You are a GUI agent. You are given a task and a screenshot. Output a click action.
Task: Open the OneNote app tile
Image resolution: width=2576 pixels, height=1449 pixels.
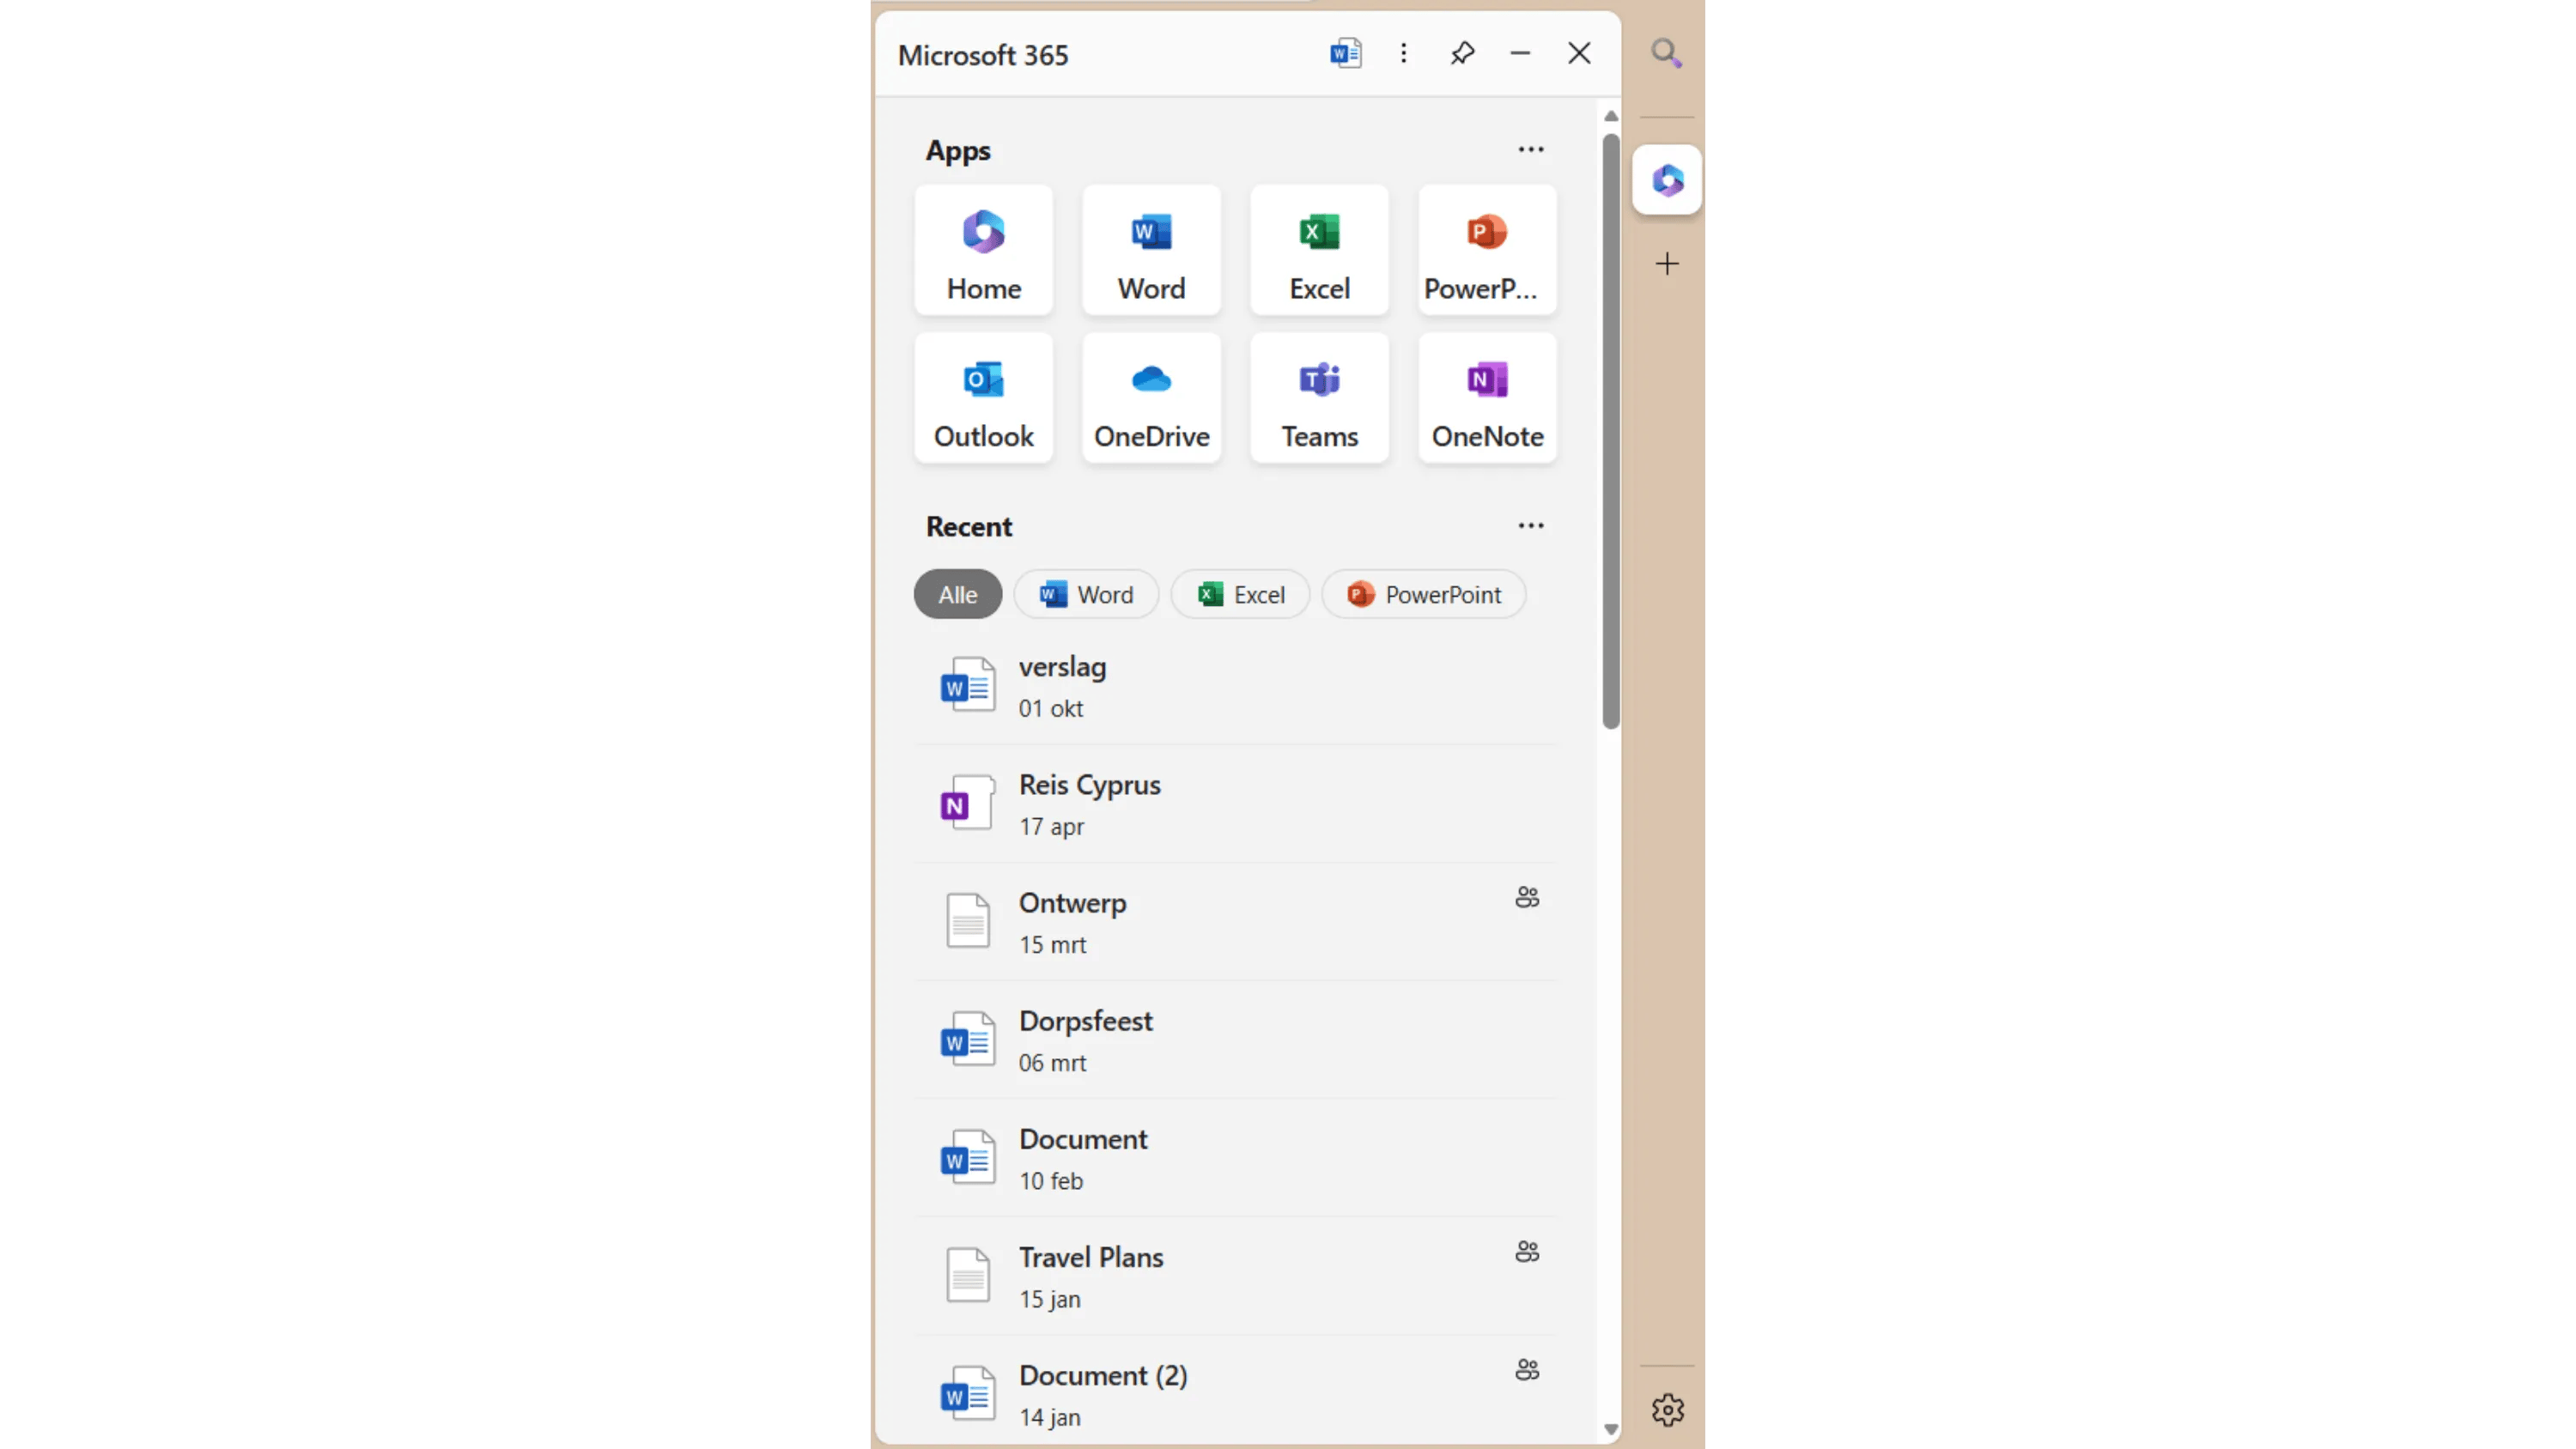click(1486, 398)
